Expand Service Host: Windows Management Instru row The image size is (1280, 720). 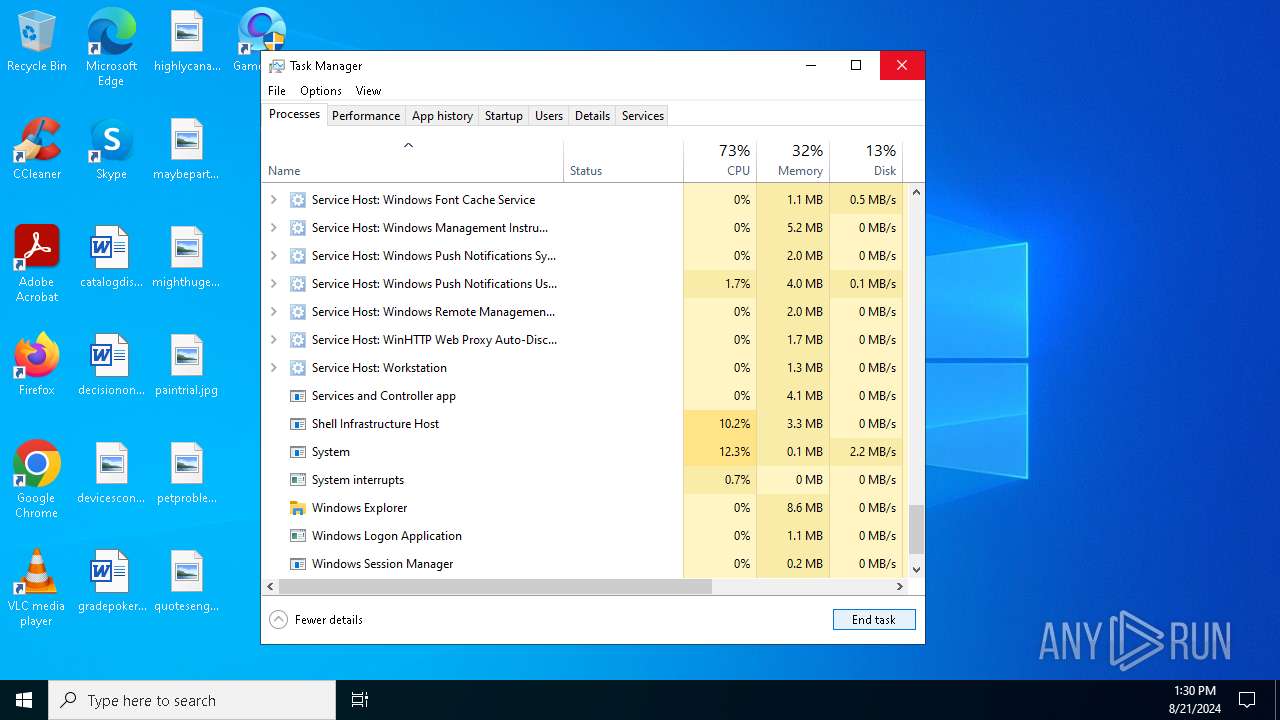point(274,228)
